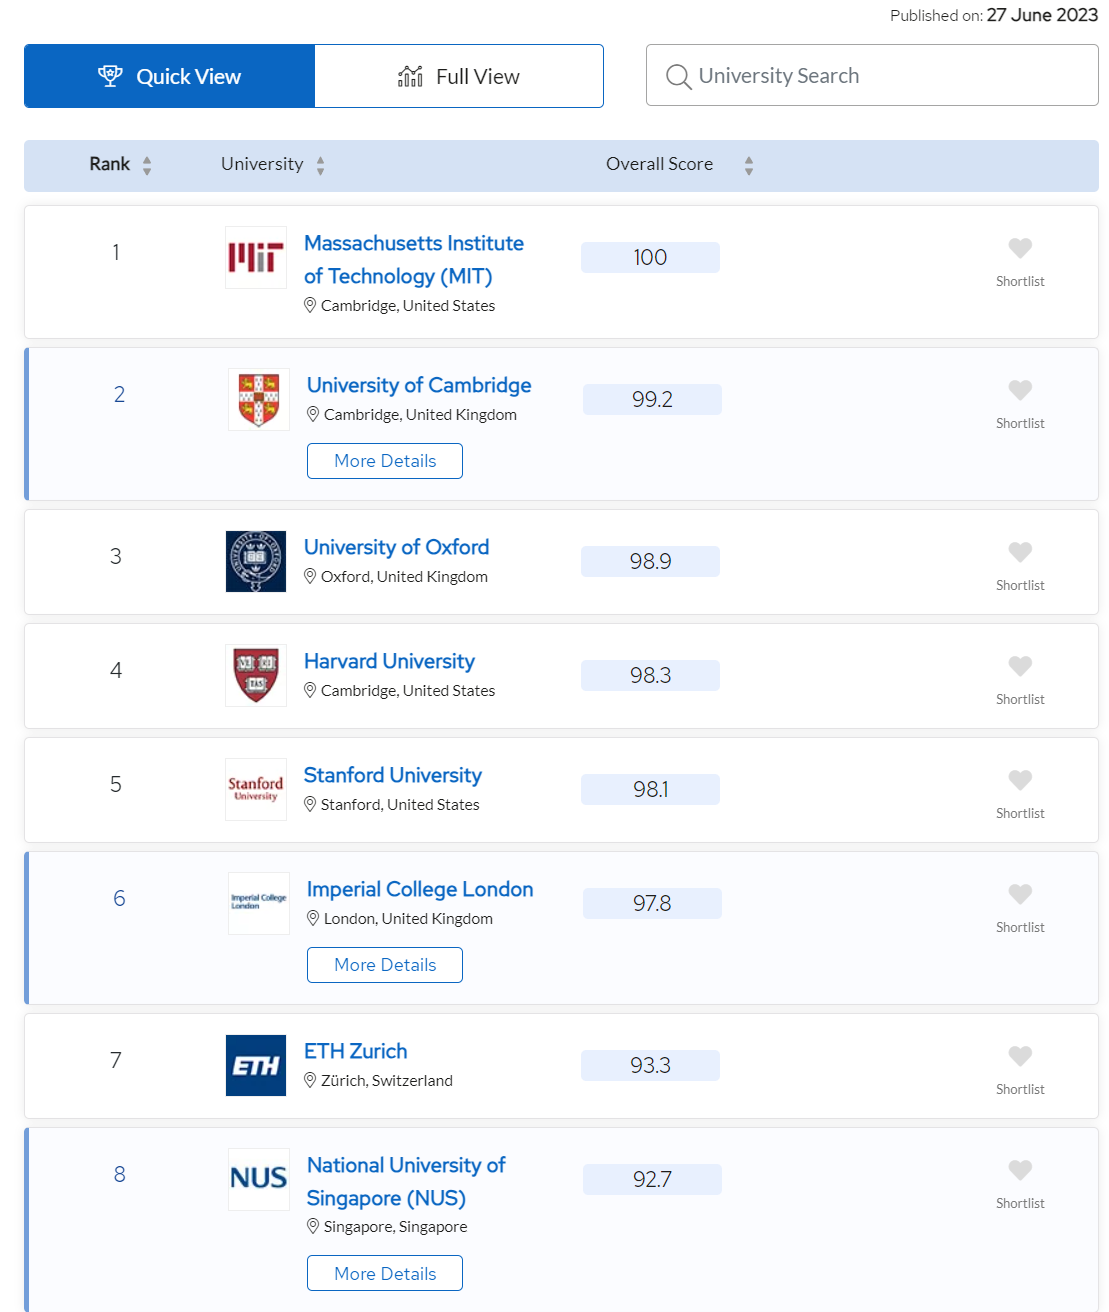Click the NUS logo
This screenshot has width=1109, height=1312.
[x=259, y=1180]
